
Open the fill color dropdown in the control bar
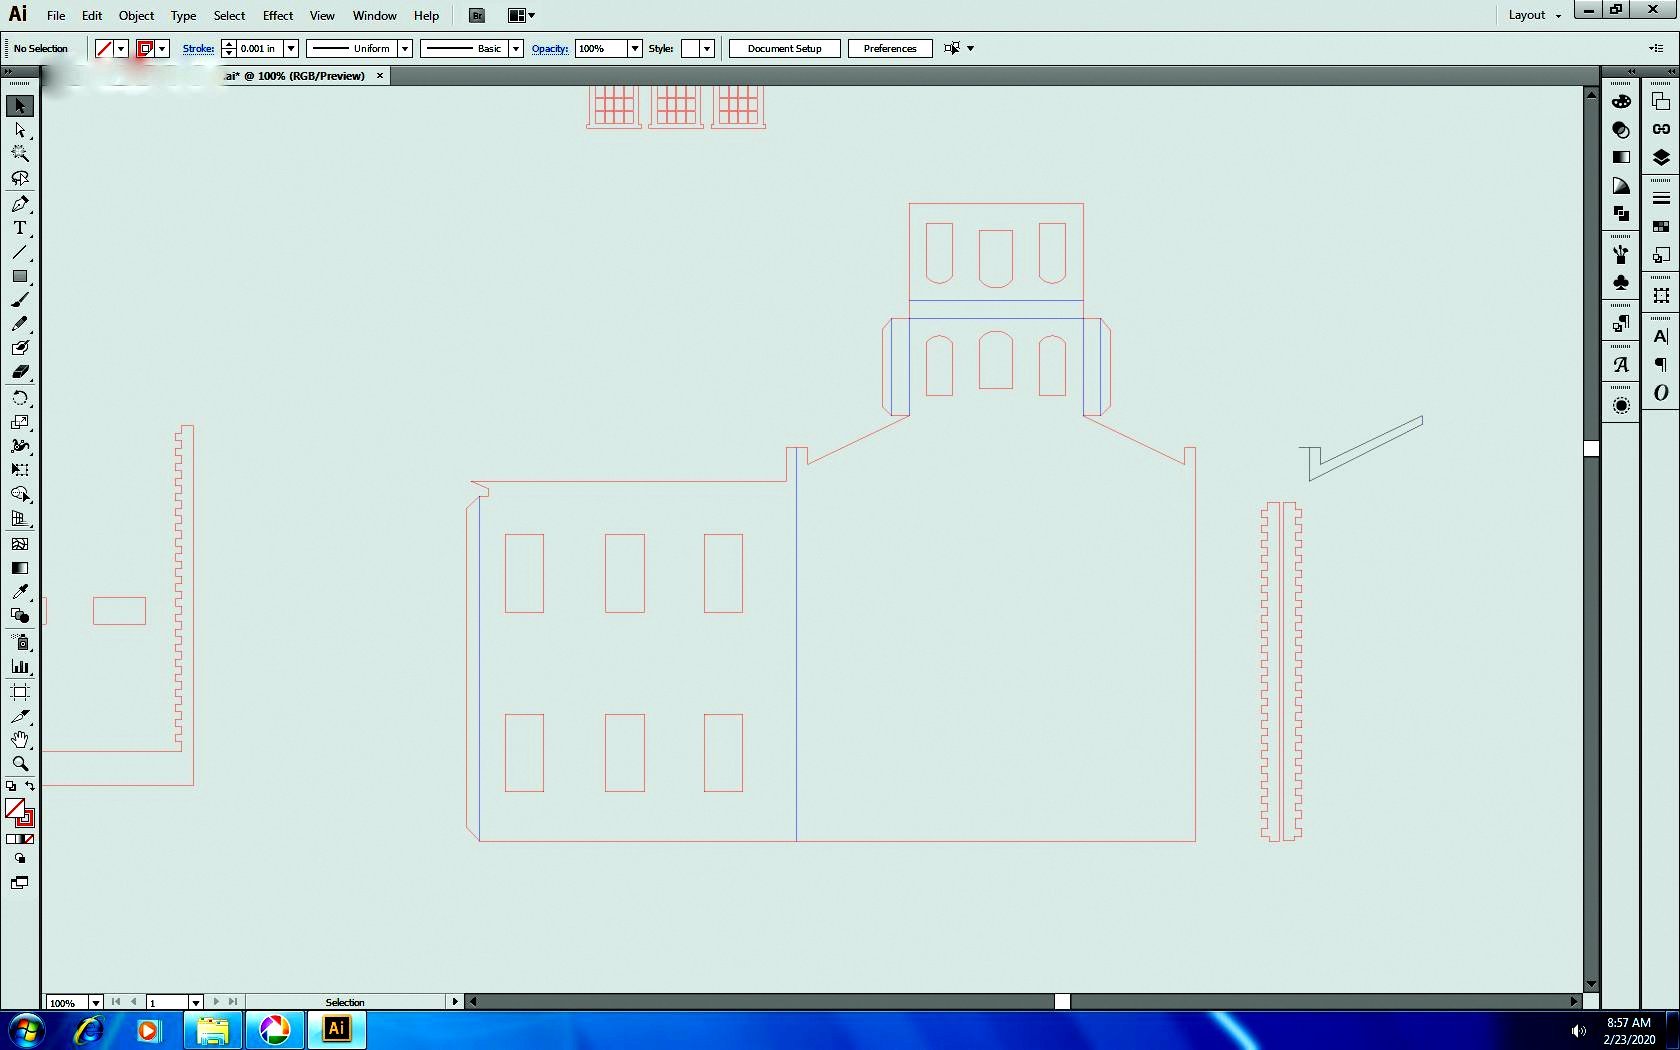(x=121, y=48)
